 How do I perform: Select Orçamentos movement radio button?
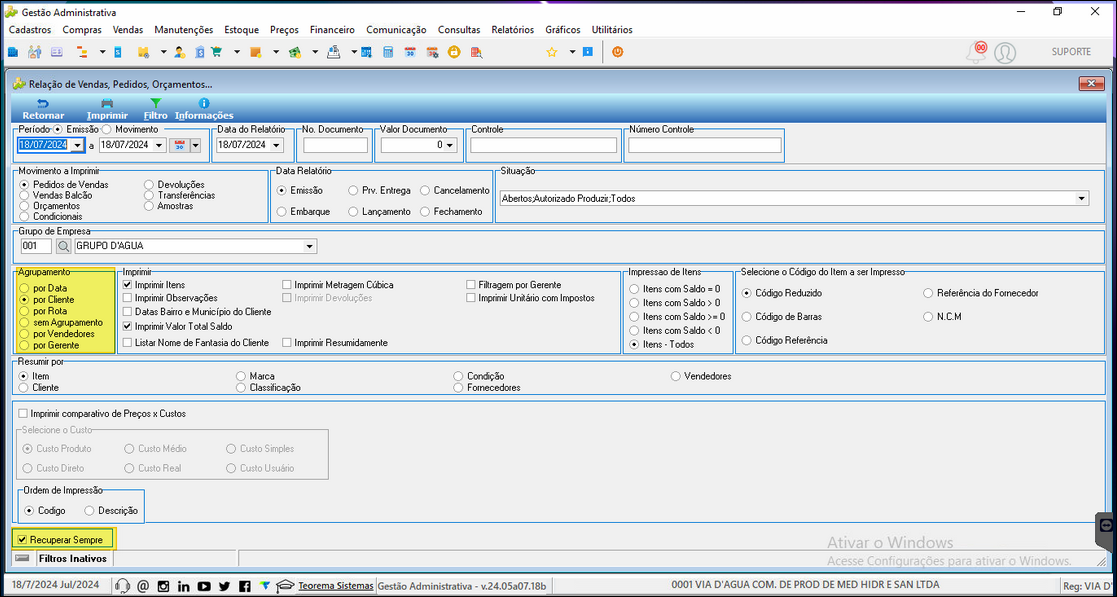[x=26, y=206]
